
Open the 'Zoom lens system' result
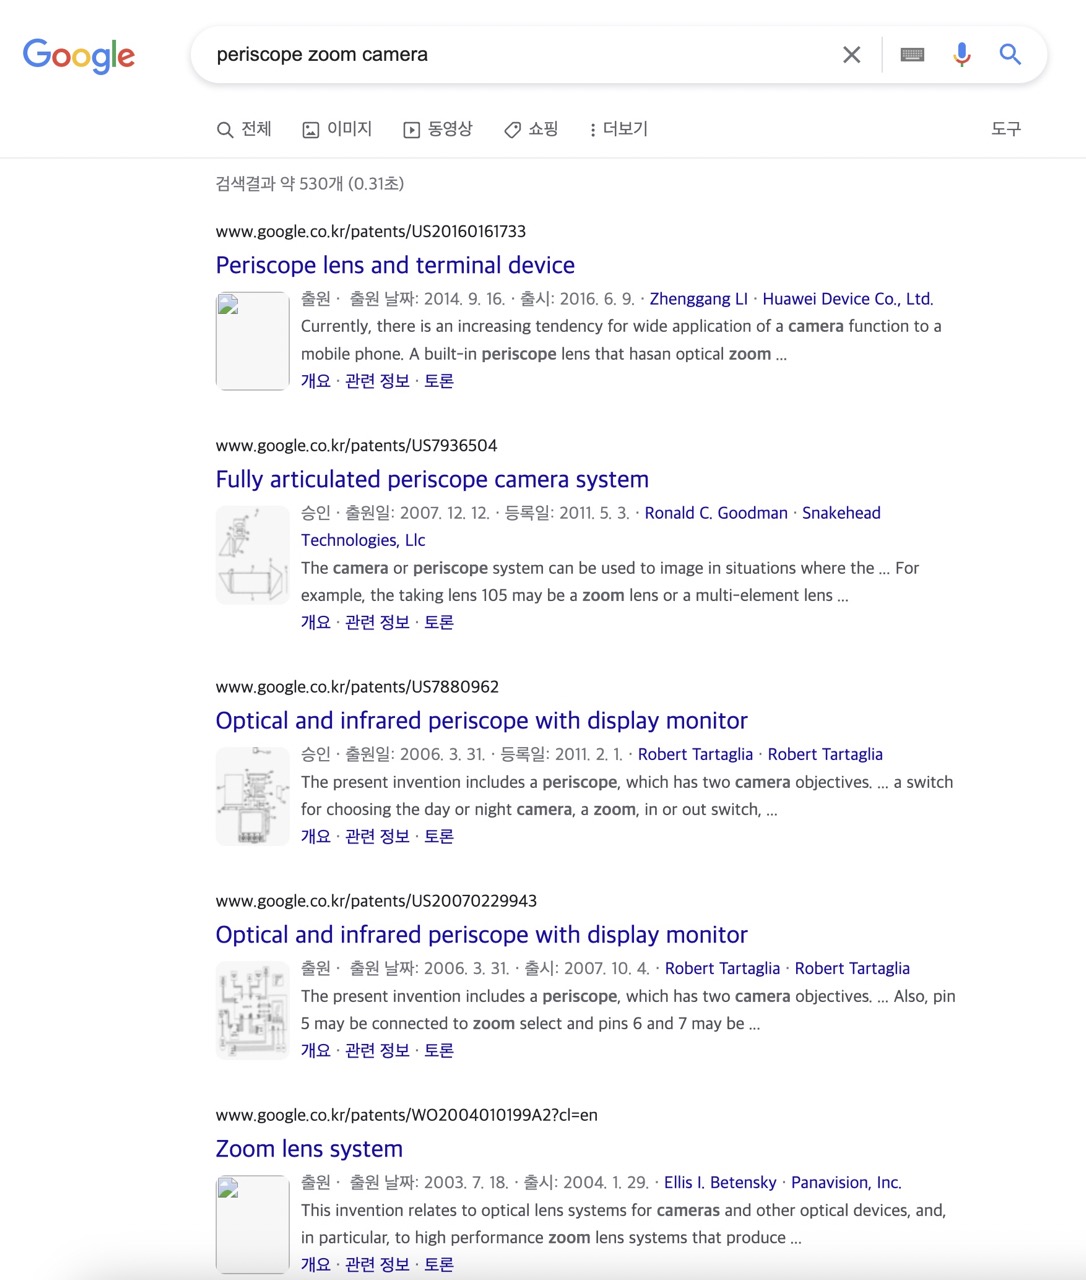(309, 1148)
